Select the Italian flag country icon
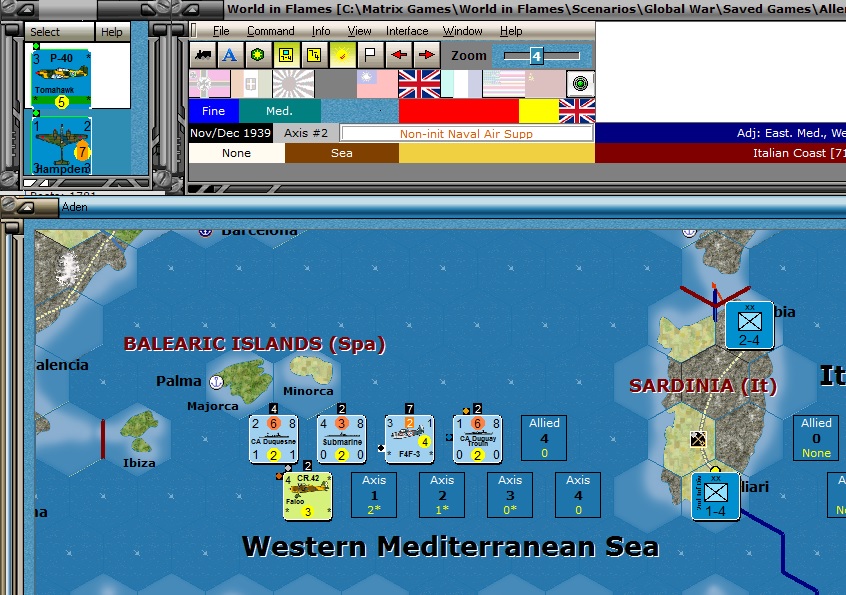This screenshot has height=595, width=846. 251,84
